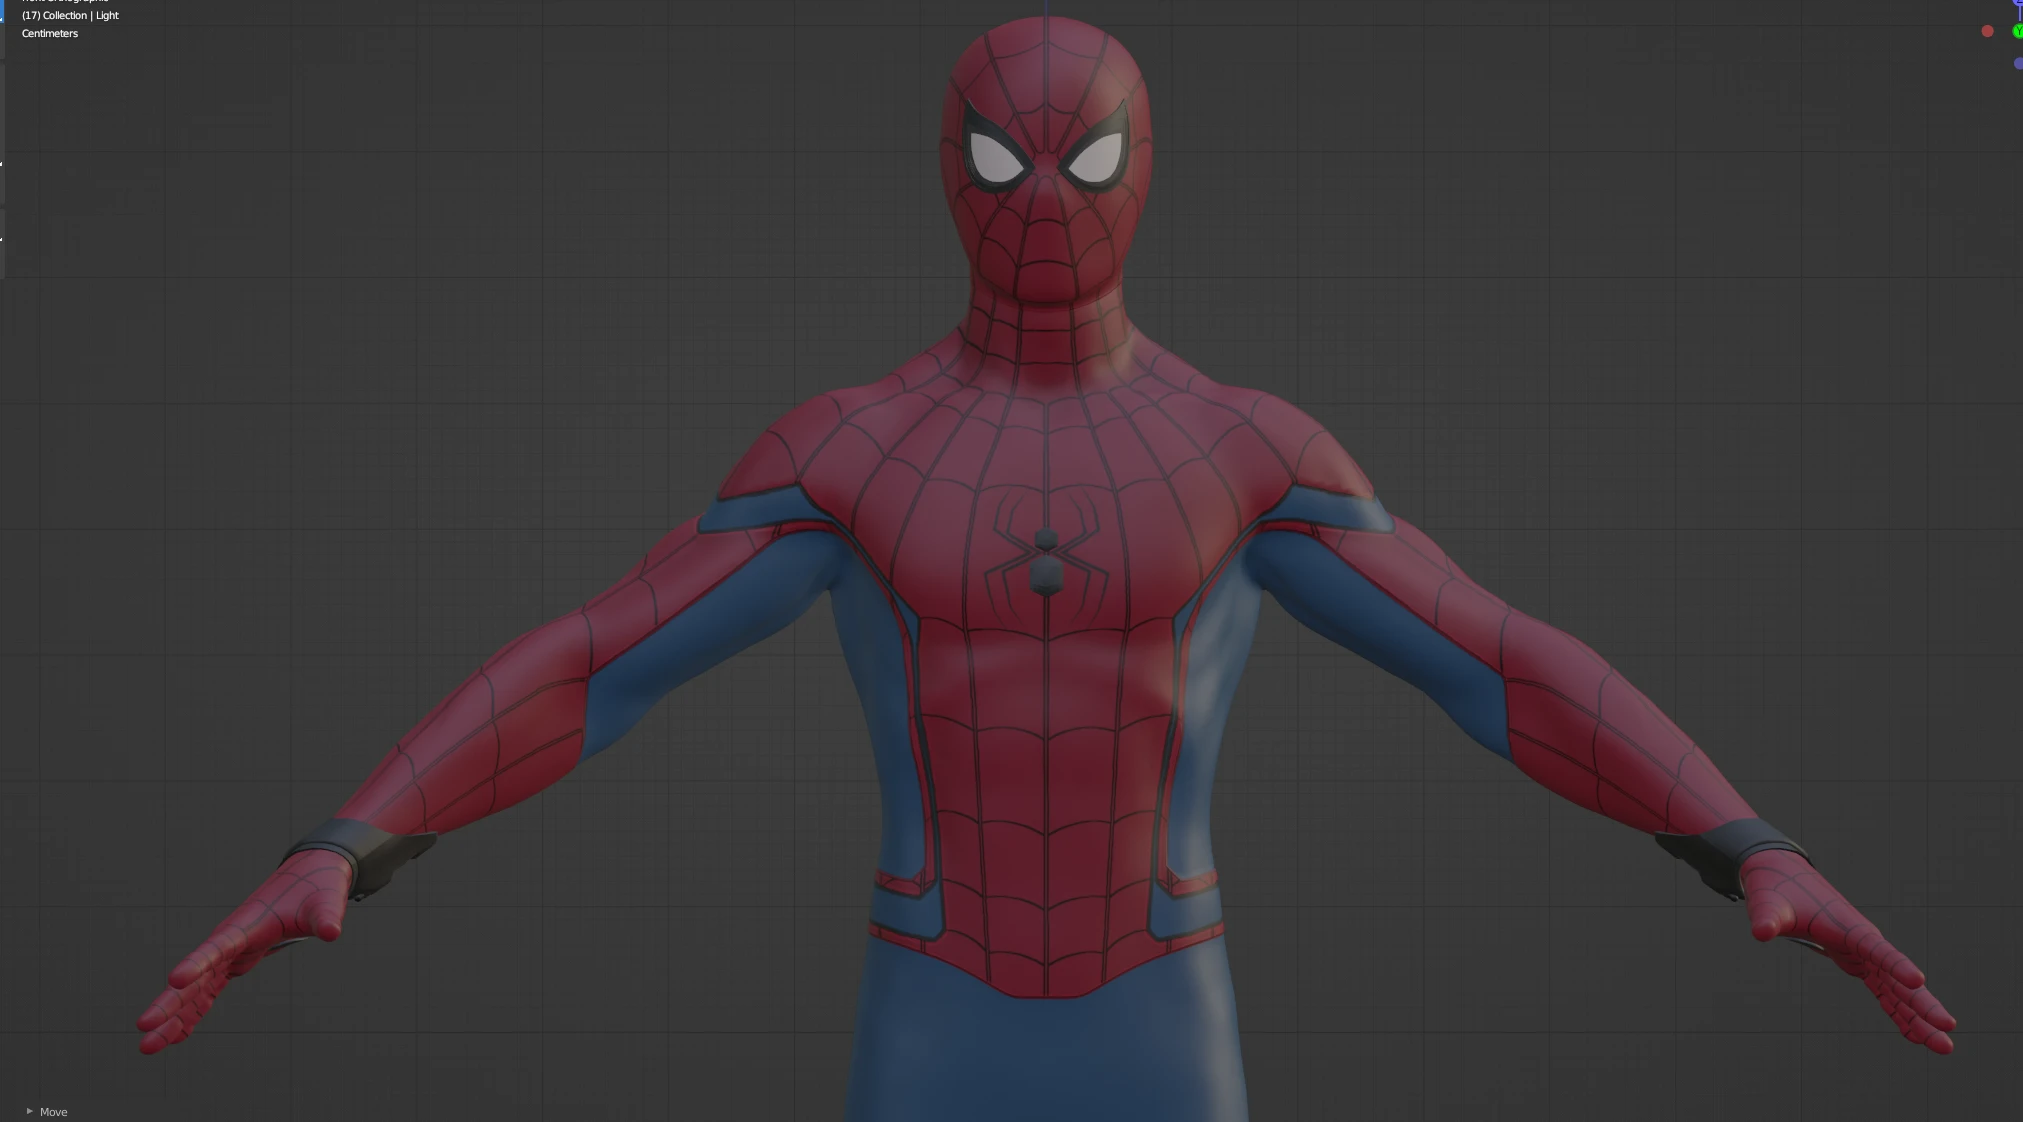Click the '(17) Collection | Light' overlay text

tap(70, 15)
